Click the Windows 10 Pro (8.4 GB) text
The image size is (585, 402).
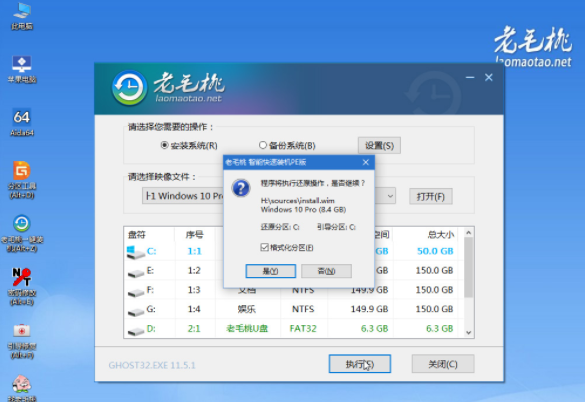coord(303,210)
